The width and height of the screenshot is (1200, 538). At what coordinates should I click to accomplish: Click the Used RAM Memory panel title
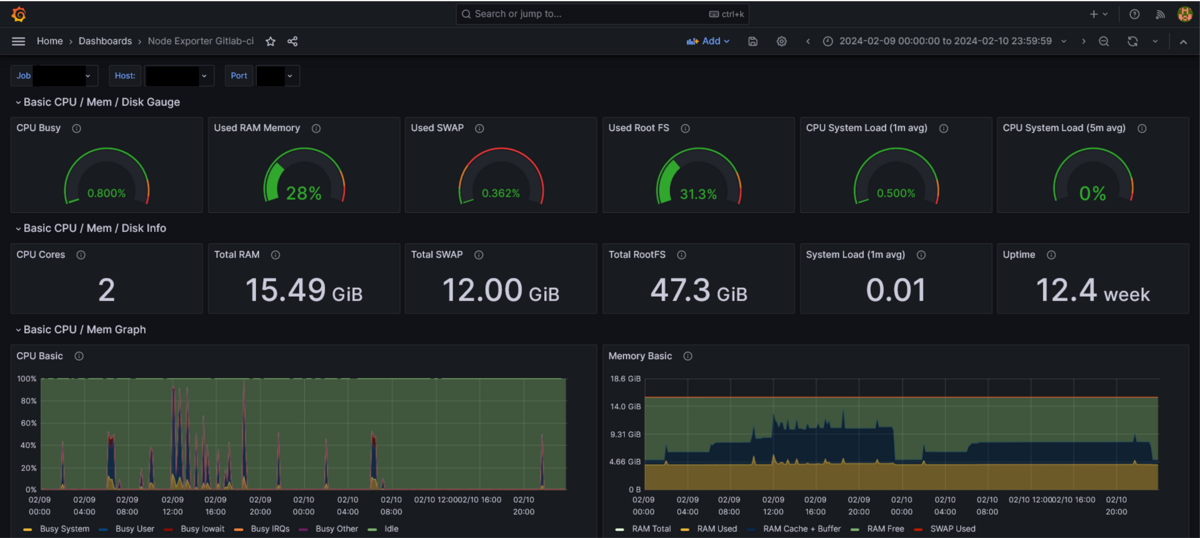click(x=257, y=128)
